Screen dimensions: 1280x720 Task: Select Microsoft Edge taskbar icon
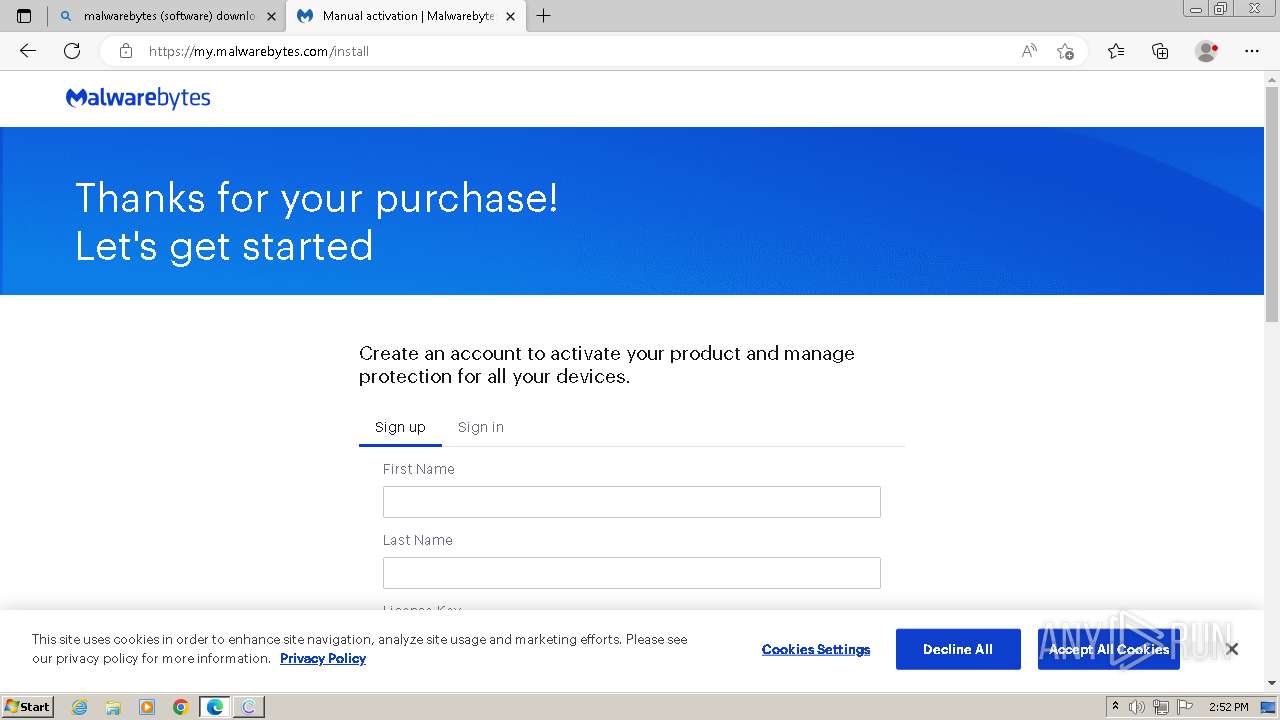[x=215, y=707]
